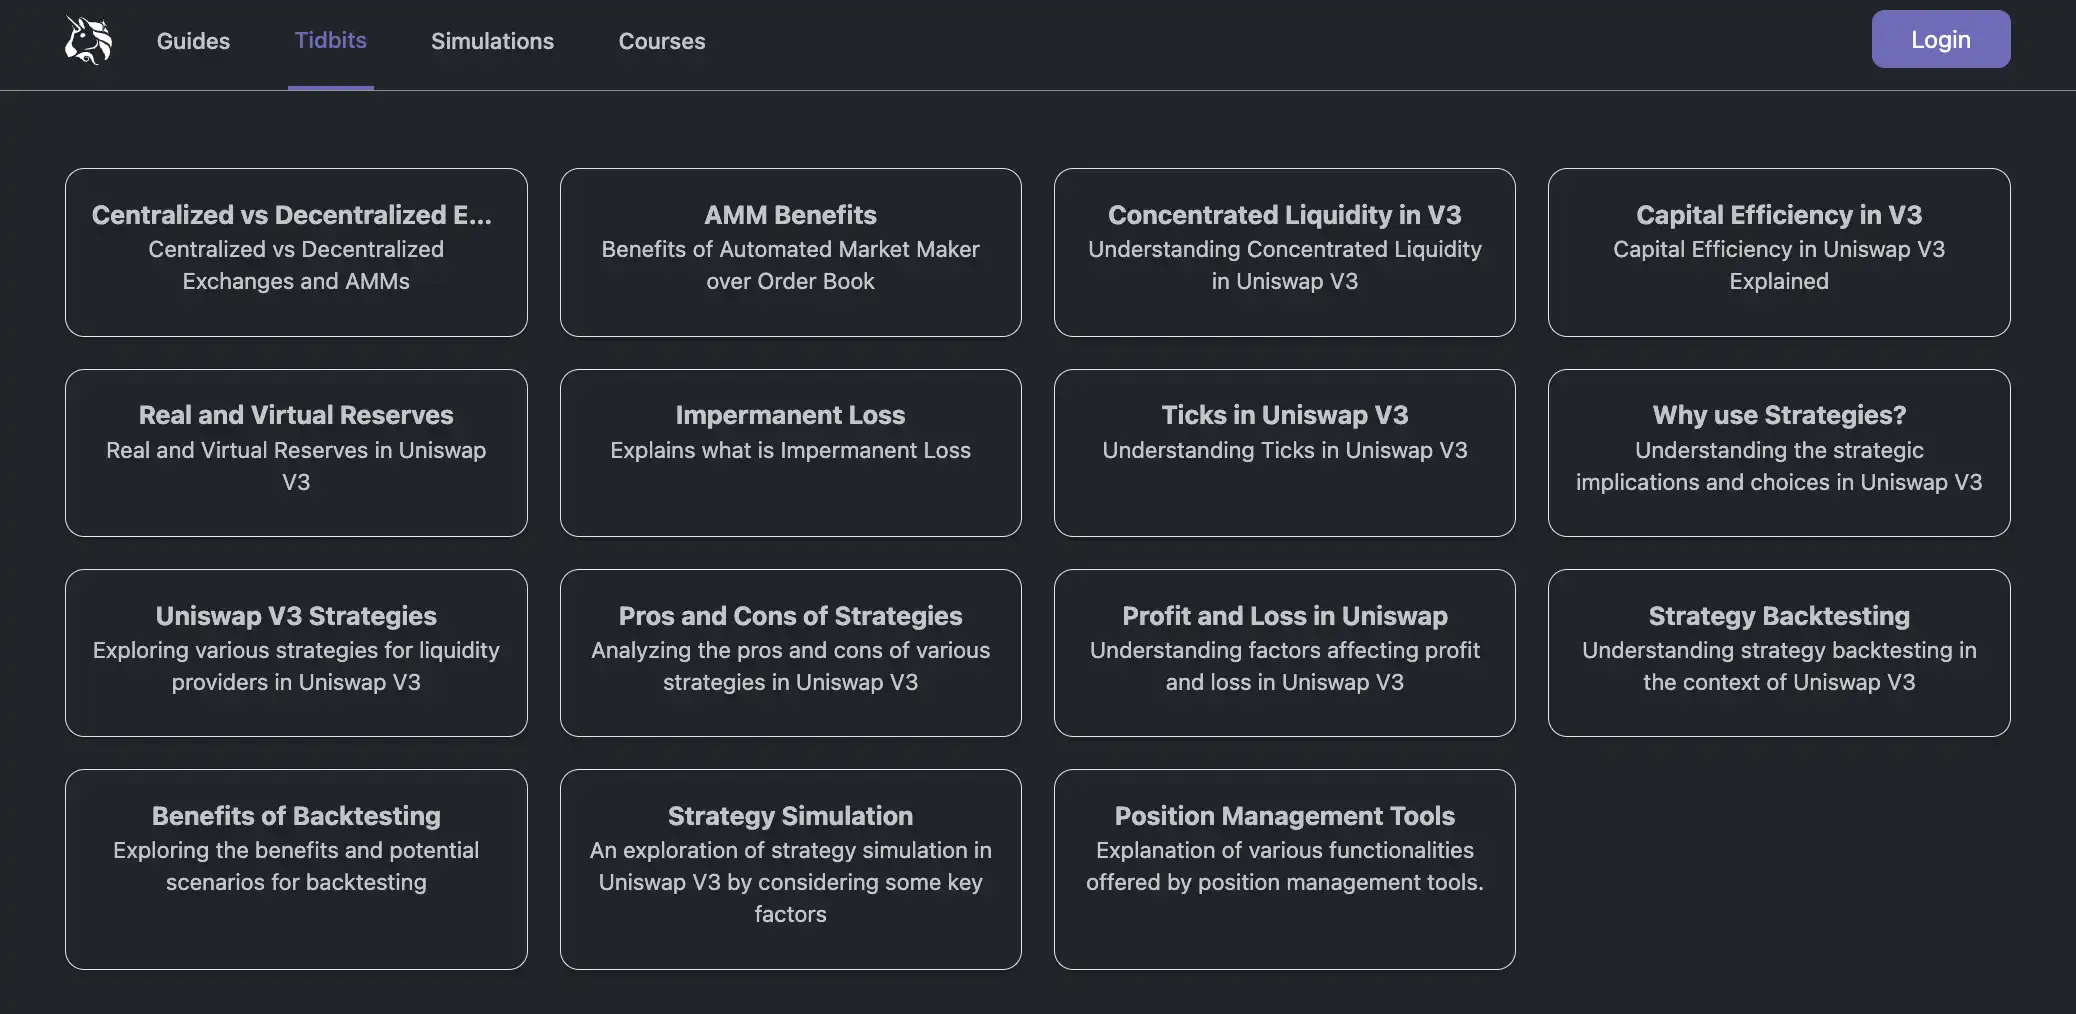Open the Benefits of Backtesting card
2076x1014 pixels.
point(296,868)
